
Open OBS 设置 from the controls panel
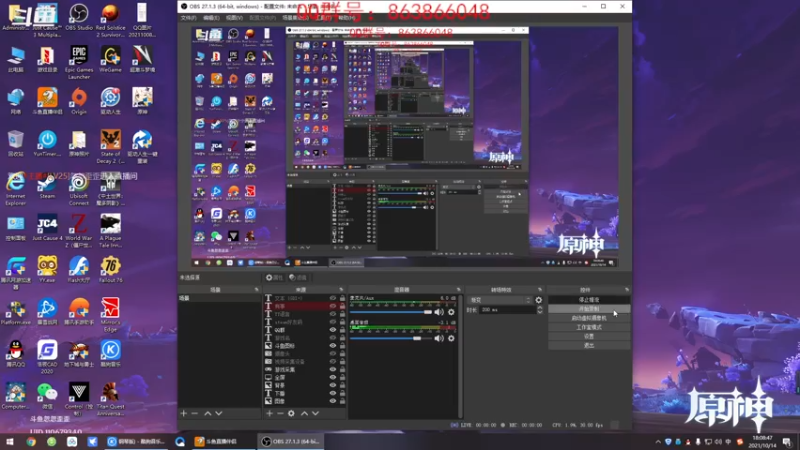[x=589, y=336]
